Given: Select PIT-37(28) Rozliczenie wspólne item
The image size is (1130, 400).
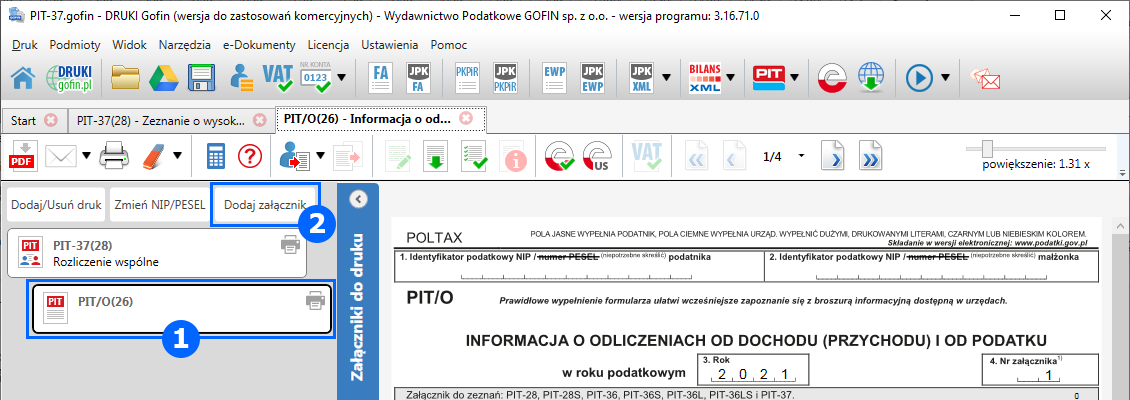Looking at the screenshot, I should click(157, 254).
